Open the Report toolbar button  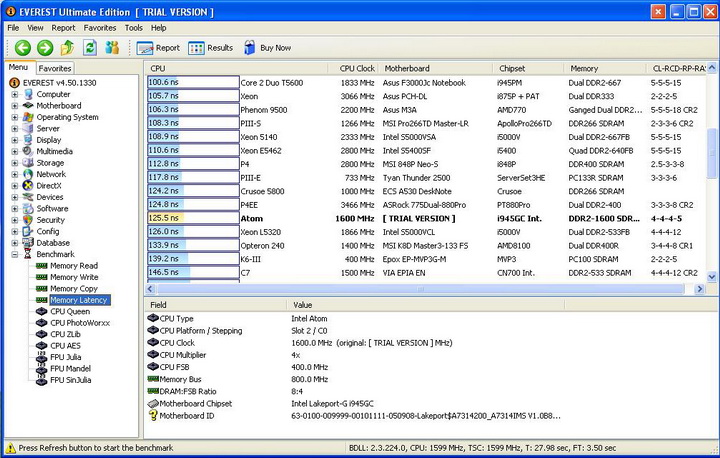coord(158,48)
